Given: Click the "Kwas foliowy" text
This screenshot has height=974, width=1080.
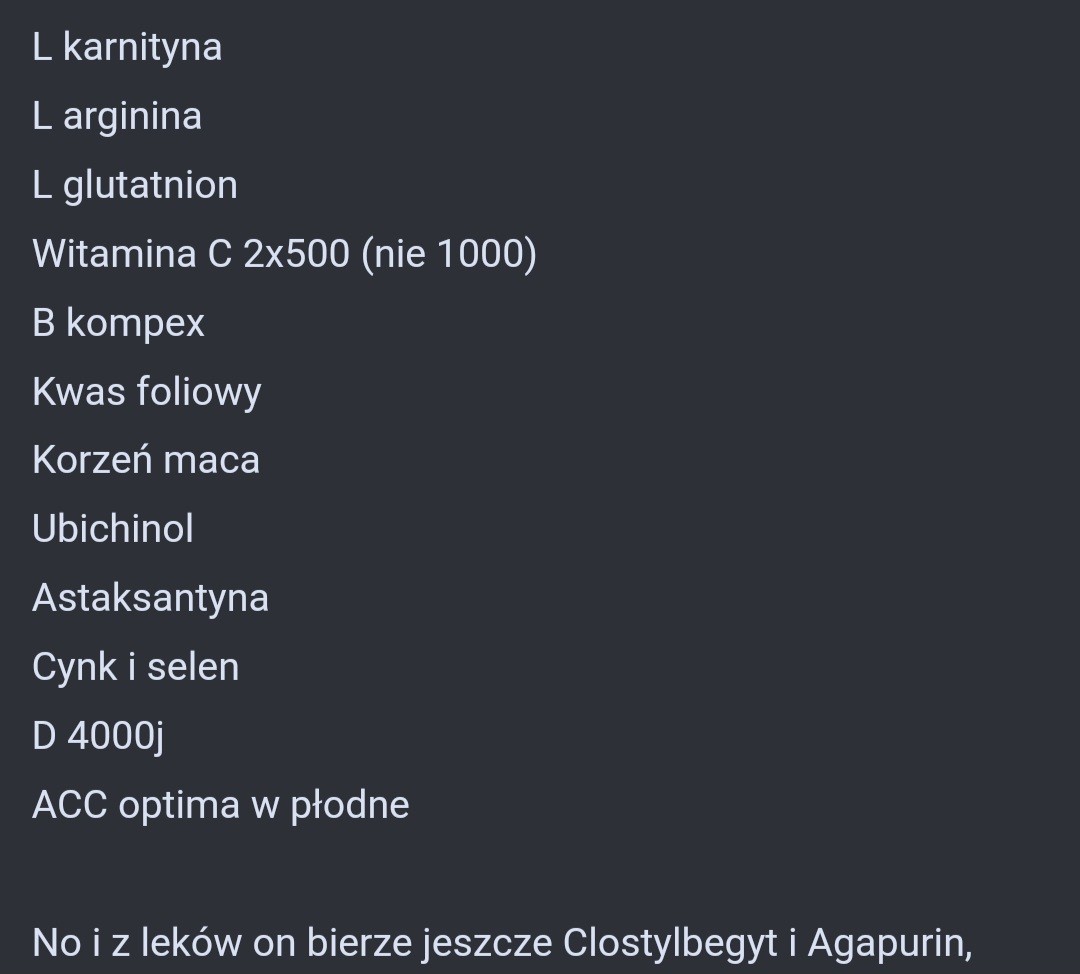Looking at the screenshot, I should 146,392.
